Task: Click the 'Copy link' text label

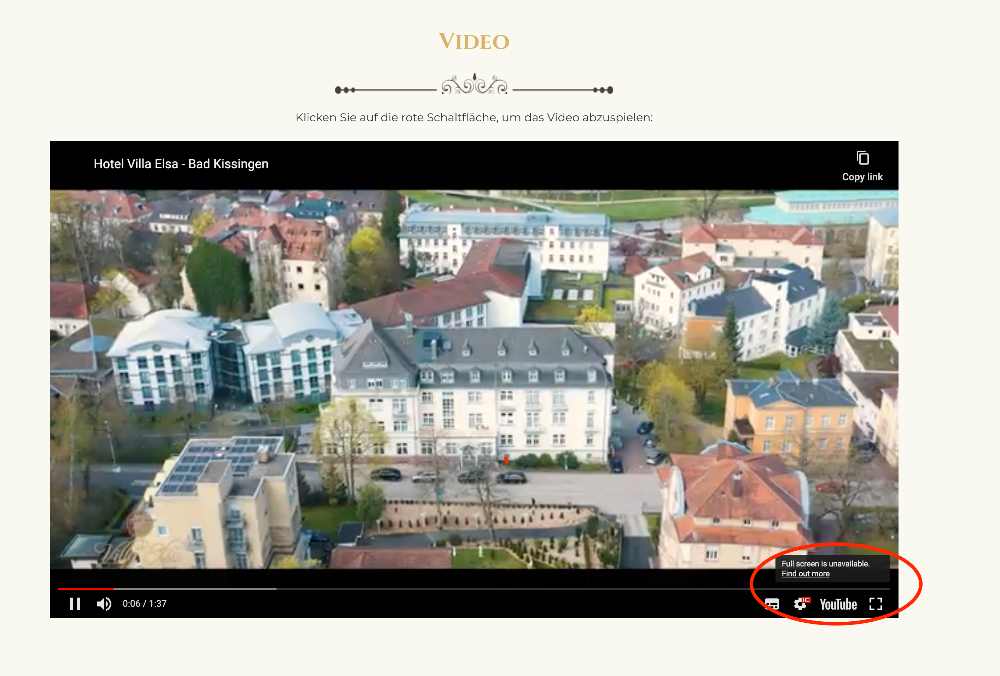Action: [x=862, y=177]
